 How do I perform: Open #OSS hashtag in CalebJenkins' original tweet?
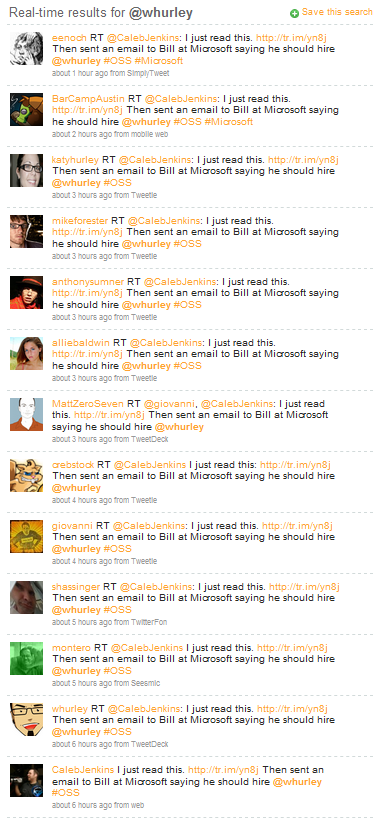click(x=66, y=793)
